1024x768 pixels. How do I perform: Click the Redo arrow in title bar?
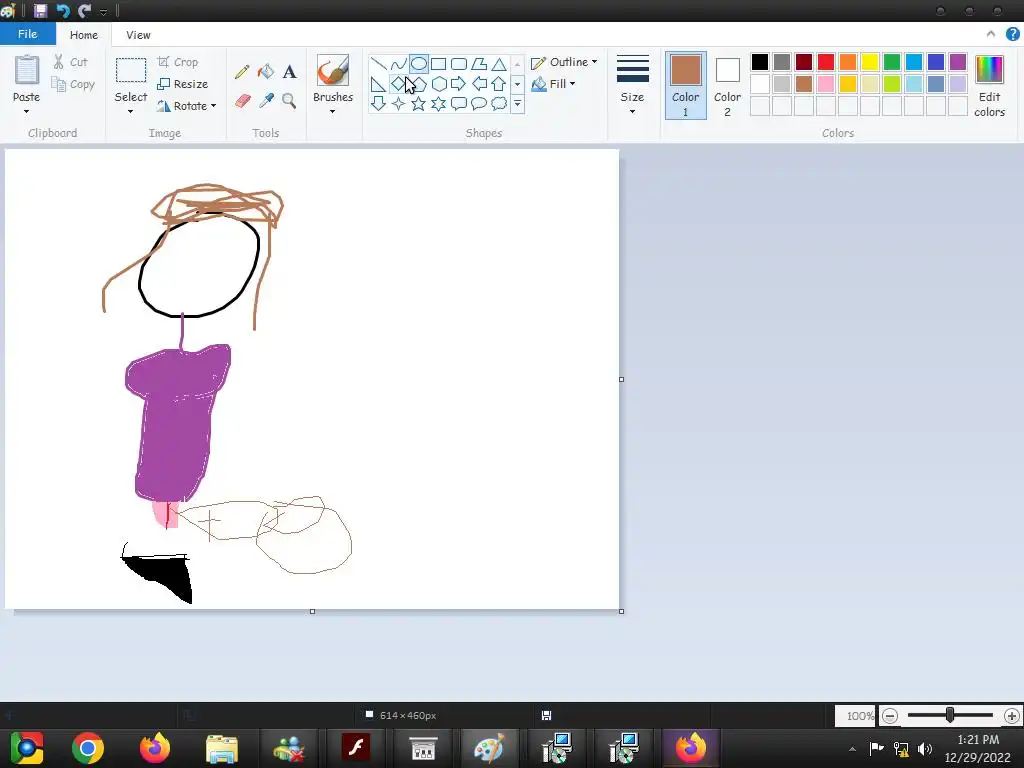click(x=84, y=10)
